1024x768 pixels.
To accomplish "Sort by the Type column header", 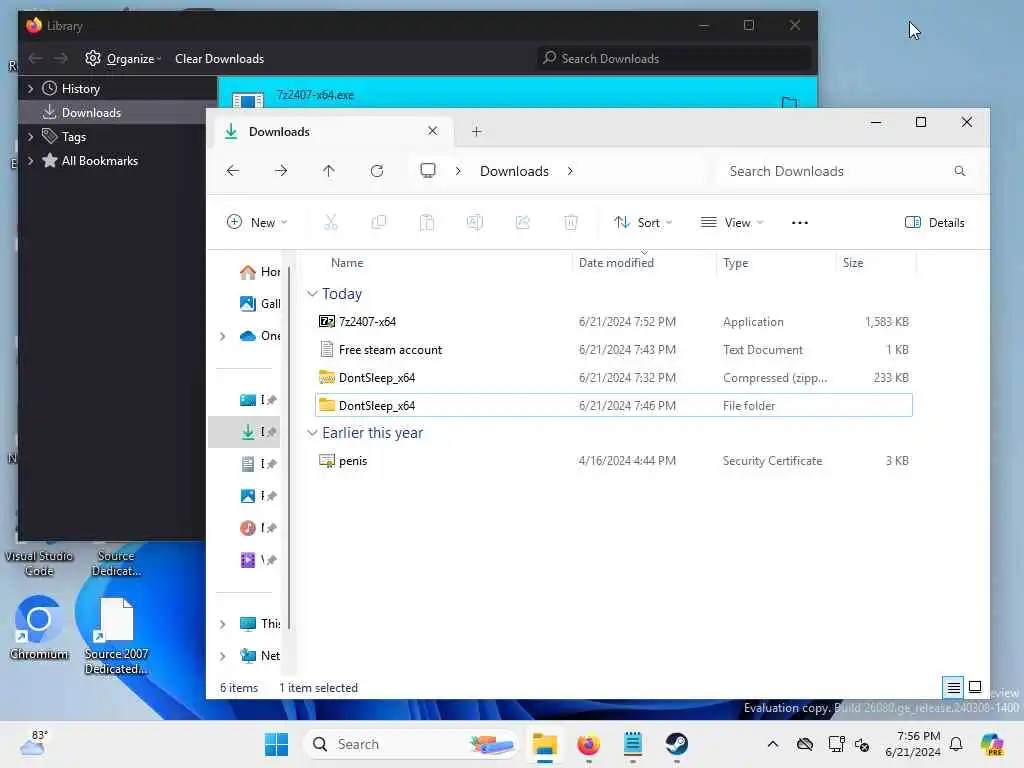I will click(735, 263).
